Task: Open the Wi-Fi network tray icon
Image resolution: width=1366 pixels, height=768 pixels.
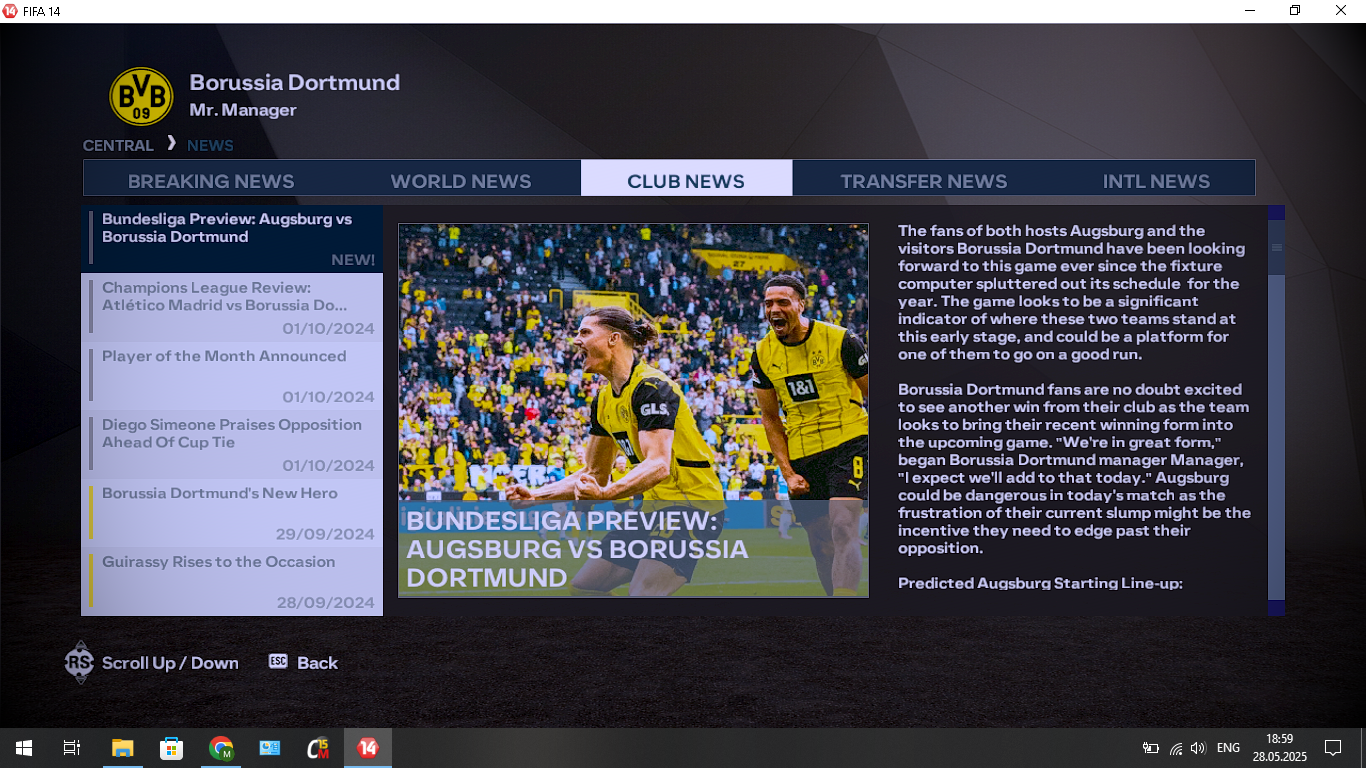Action: tap(1176, 748)
